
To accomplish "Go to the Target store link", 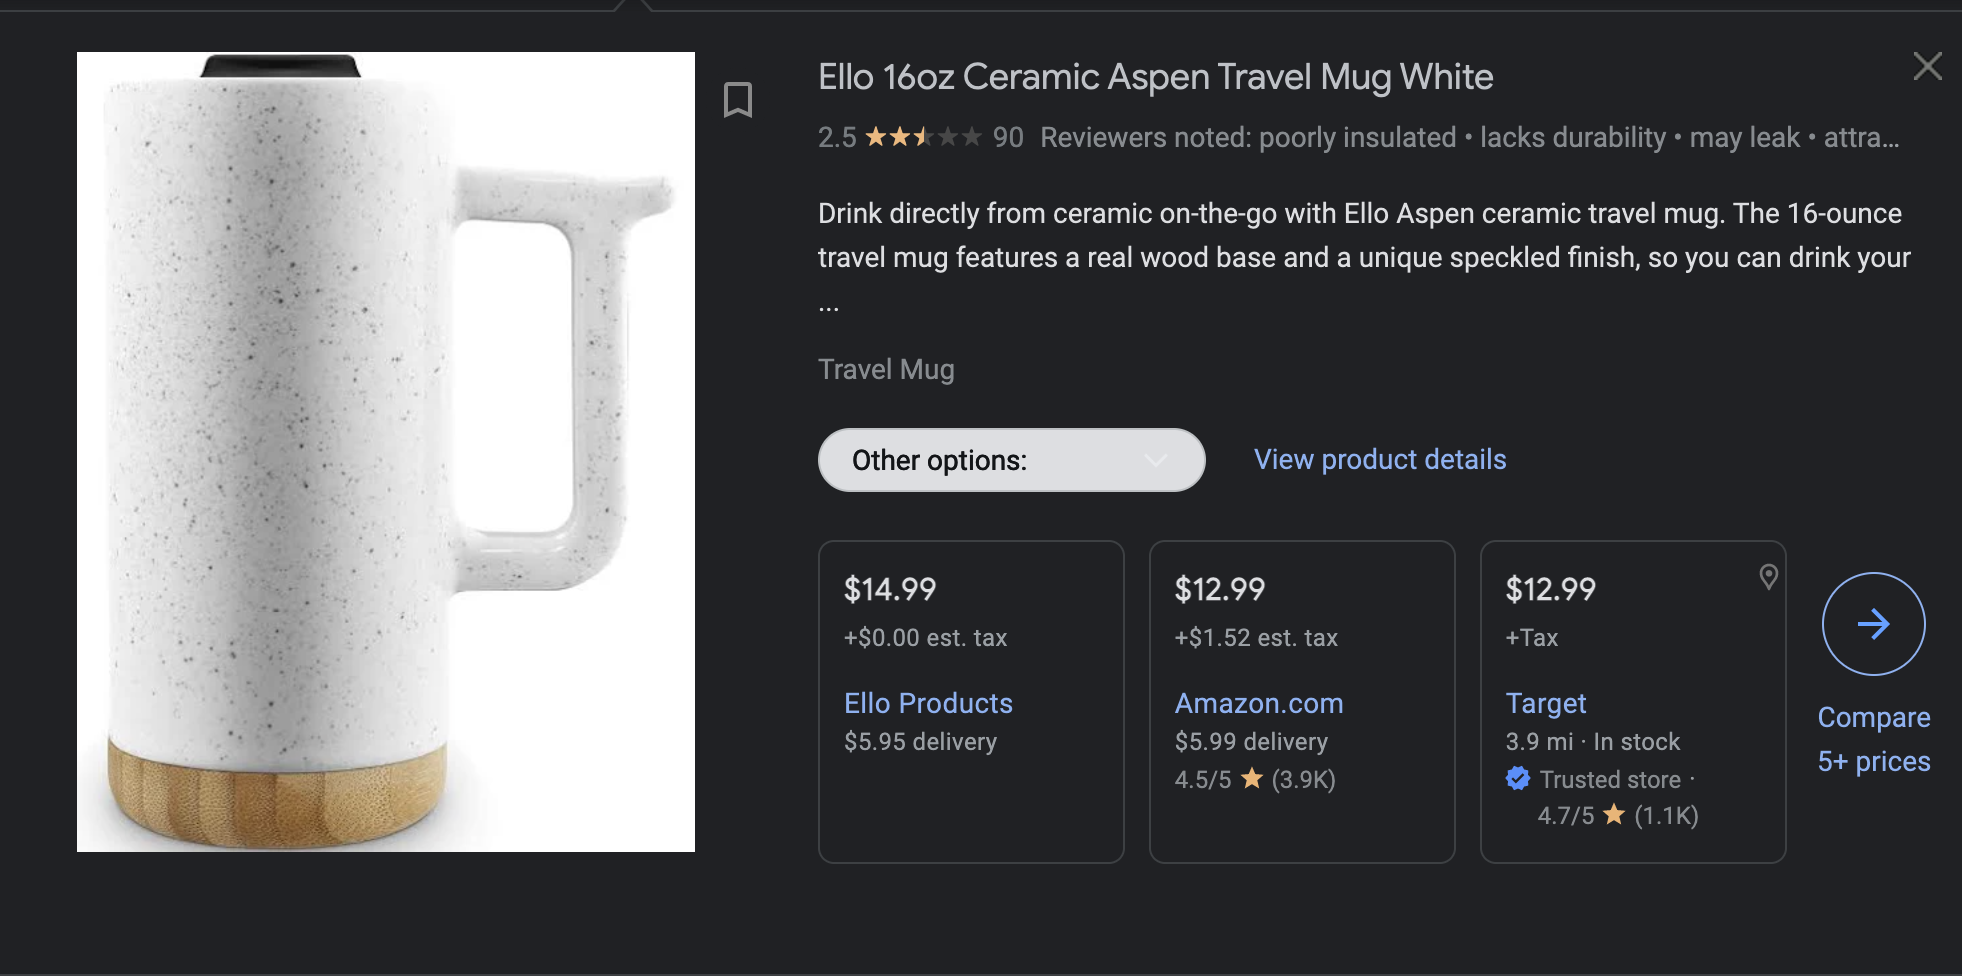I will [x=1545, y=703].
